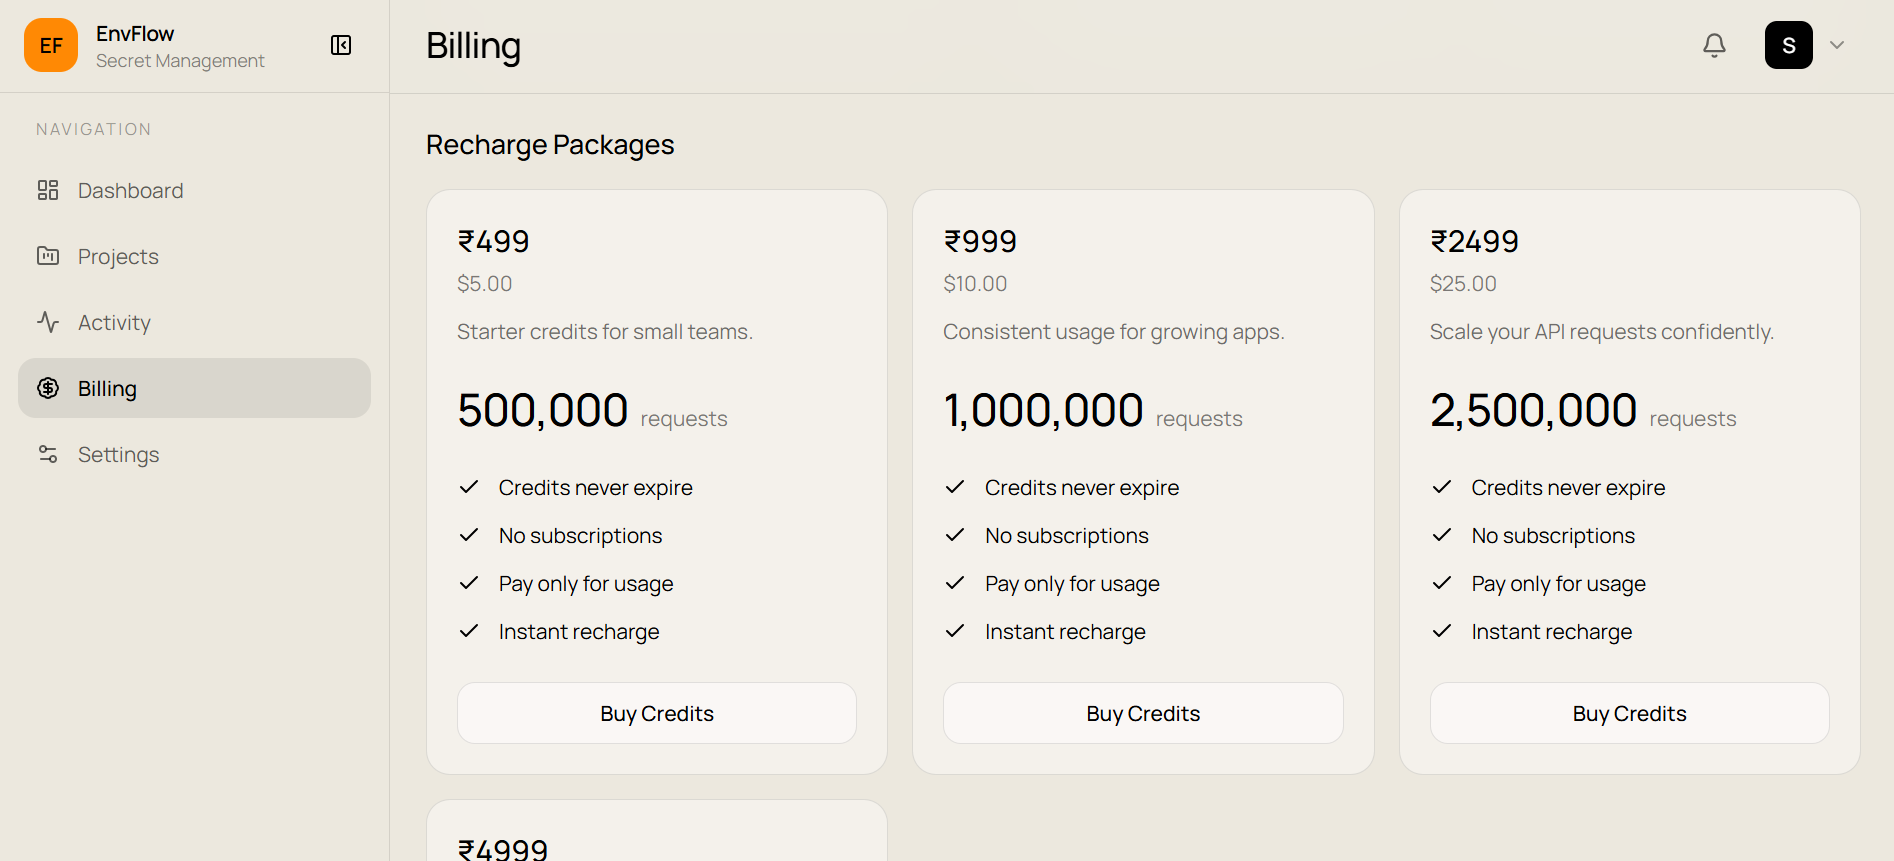Collapse the sidebar panel icon
The height and width of the screenshot is (861, 1894).
click(x=341, y=45)
